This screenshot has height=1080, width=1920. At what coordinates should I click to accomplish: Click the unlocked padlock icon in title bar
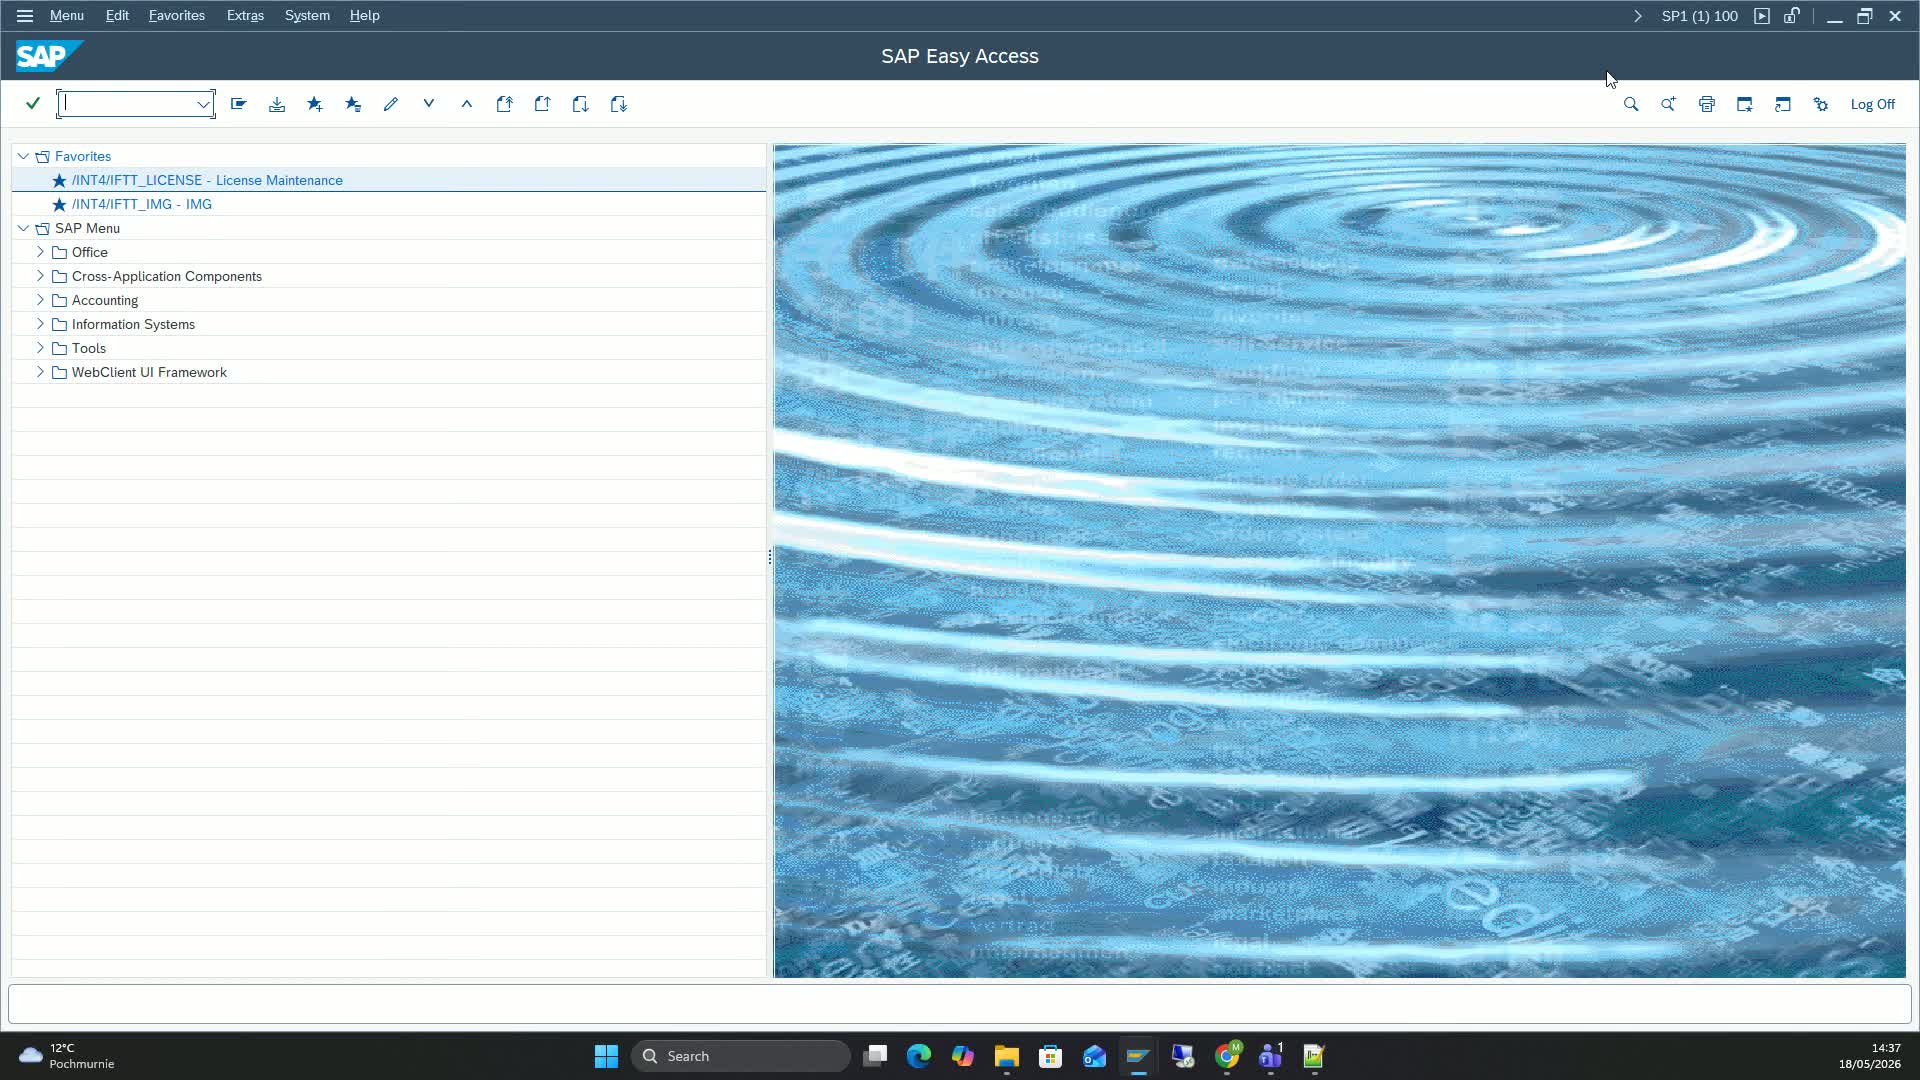(1792, 16)
